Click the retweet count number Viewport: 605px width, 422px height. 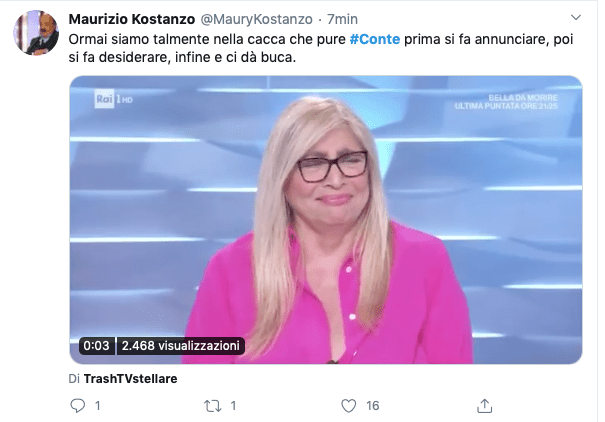(x=233, y=406)
